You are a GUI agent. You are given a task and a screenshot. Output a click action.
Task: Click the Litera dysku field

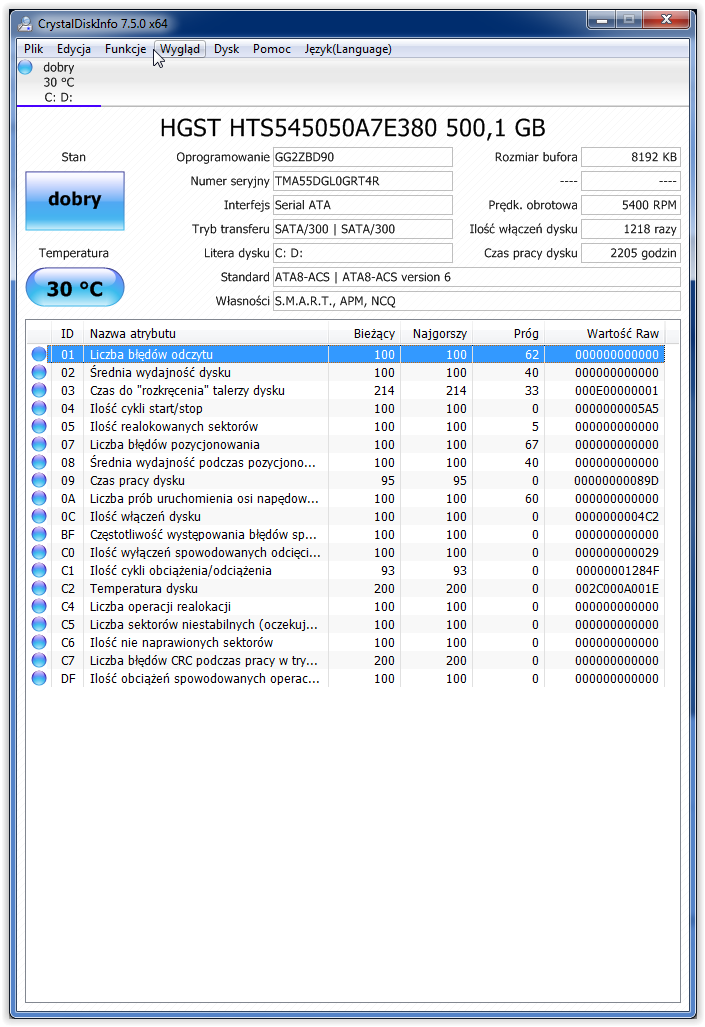point(362,253)
